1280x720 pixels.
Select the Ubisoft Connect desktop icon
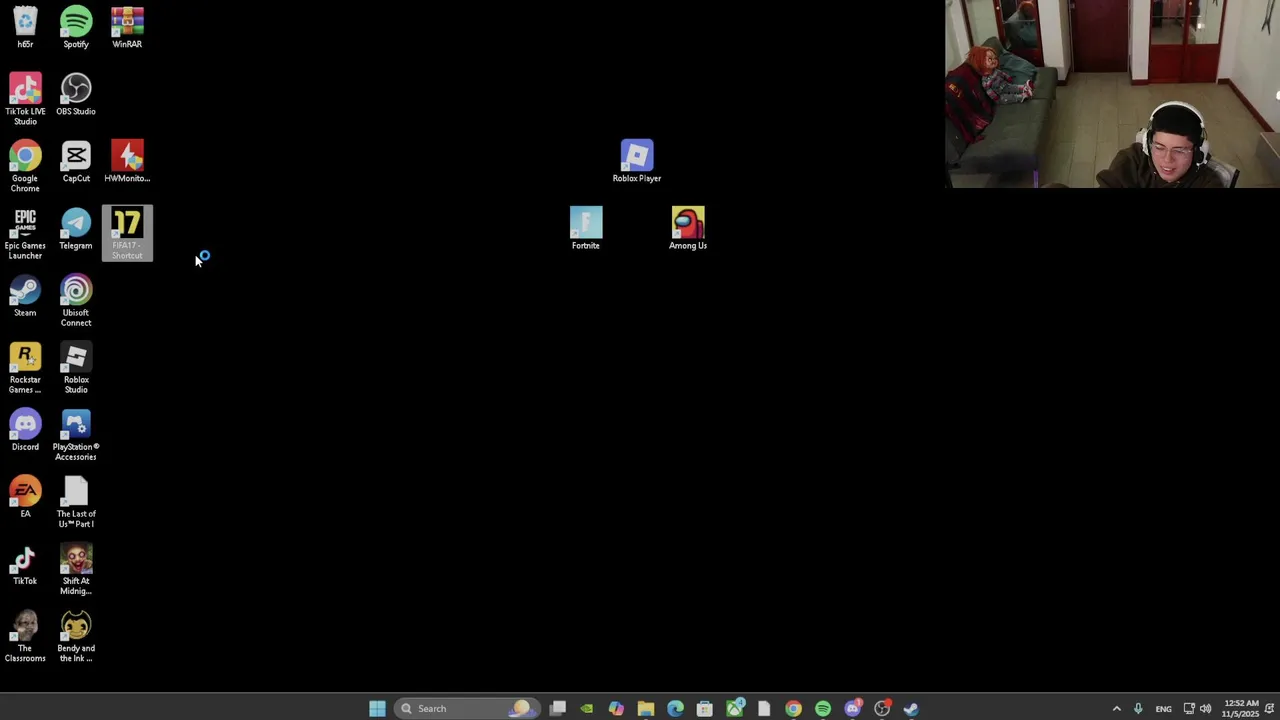click(x=76, y=300)
